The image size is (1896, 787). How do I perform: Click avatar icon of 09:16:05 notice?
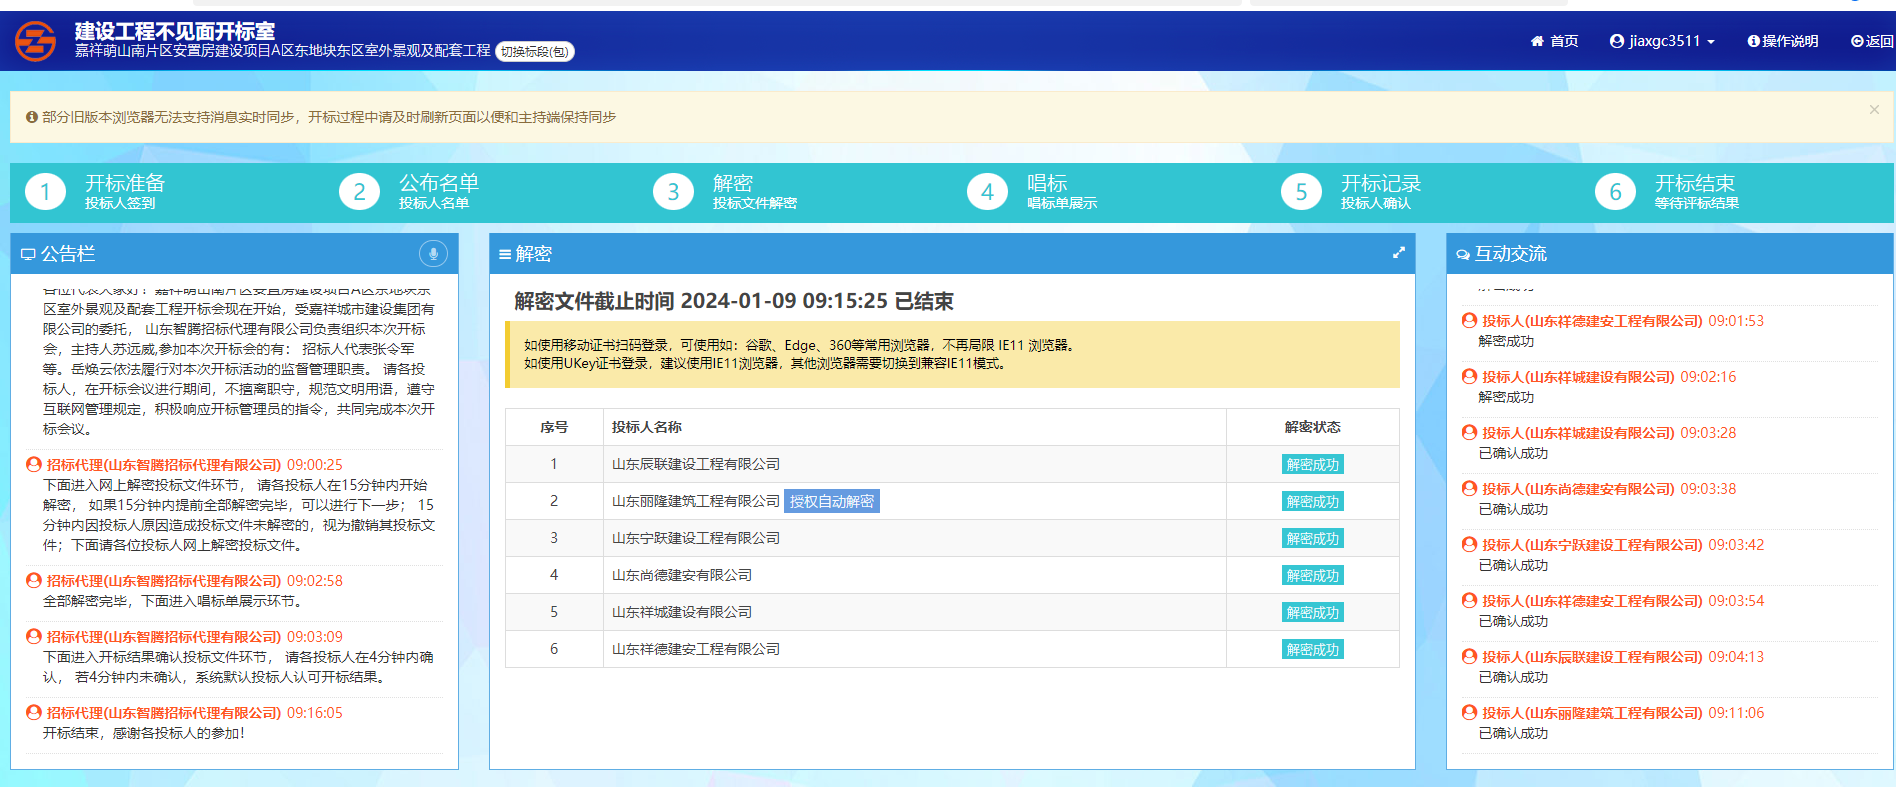pyautogui.click(x=34, y=712)
